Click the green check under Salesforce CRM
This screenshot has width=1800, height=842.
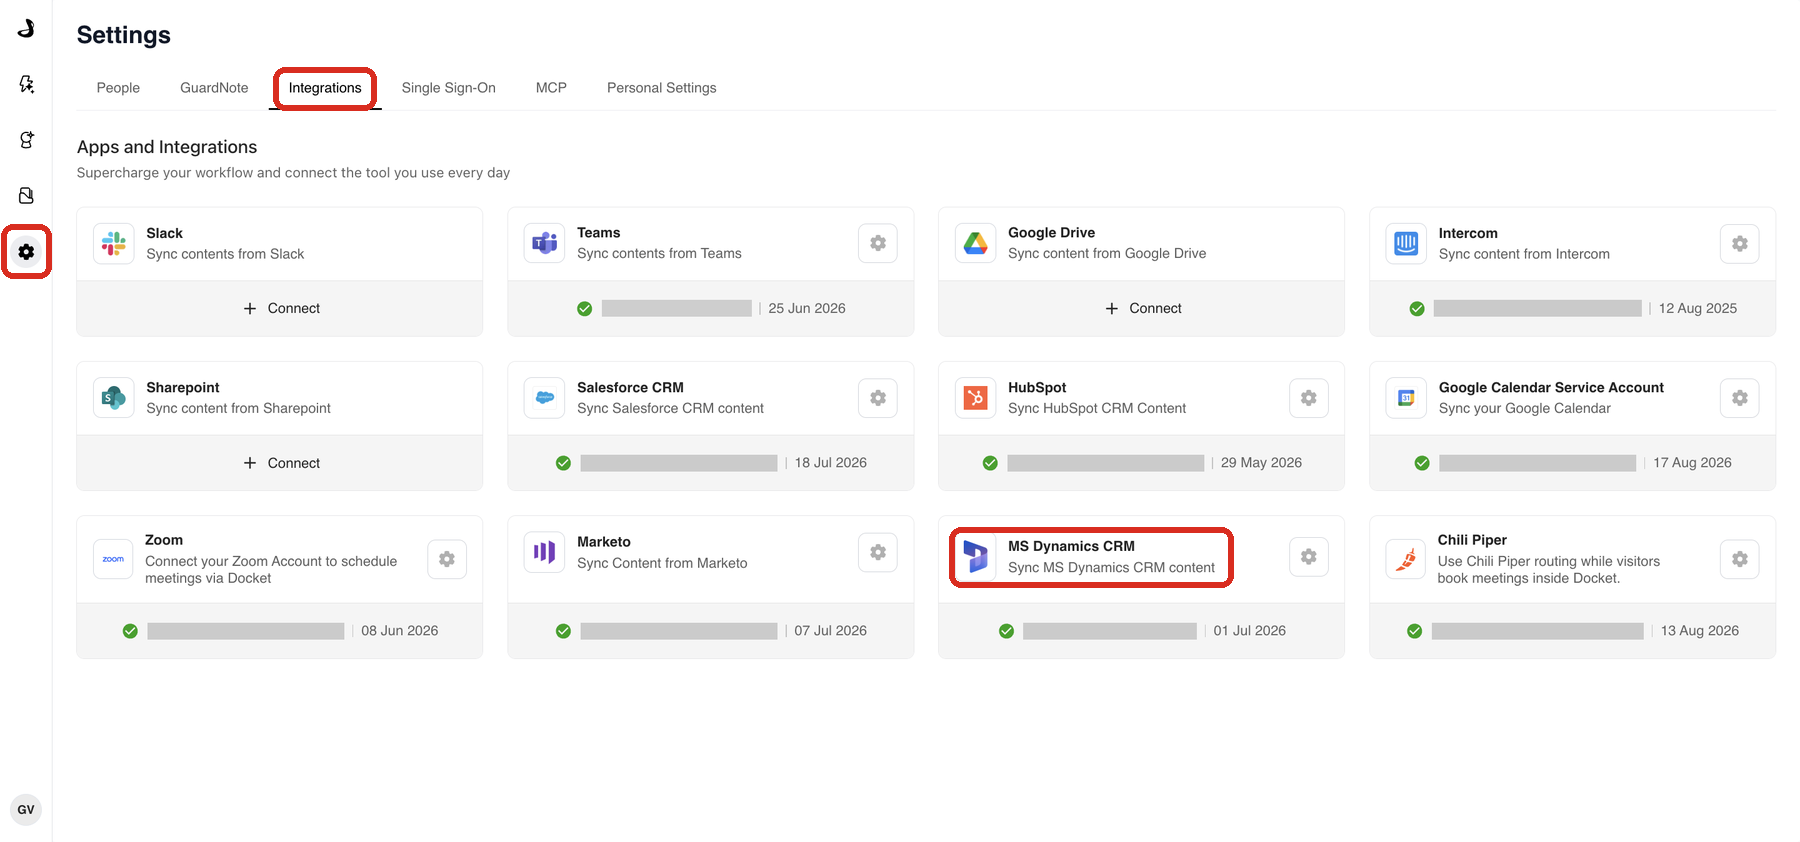(x=563, y=463)
